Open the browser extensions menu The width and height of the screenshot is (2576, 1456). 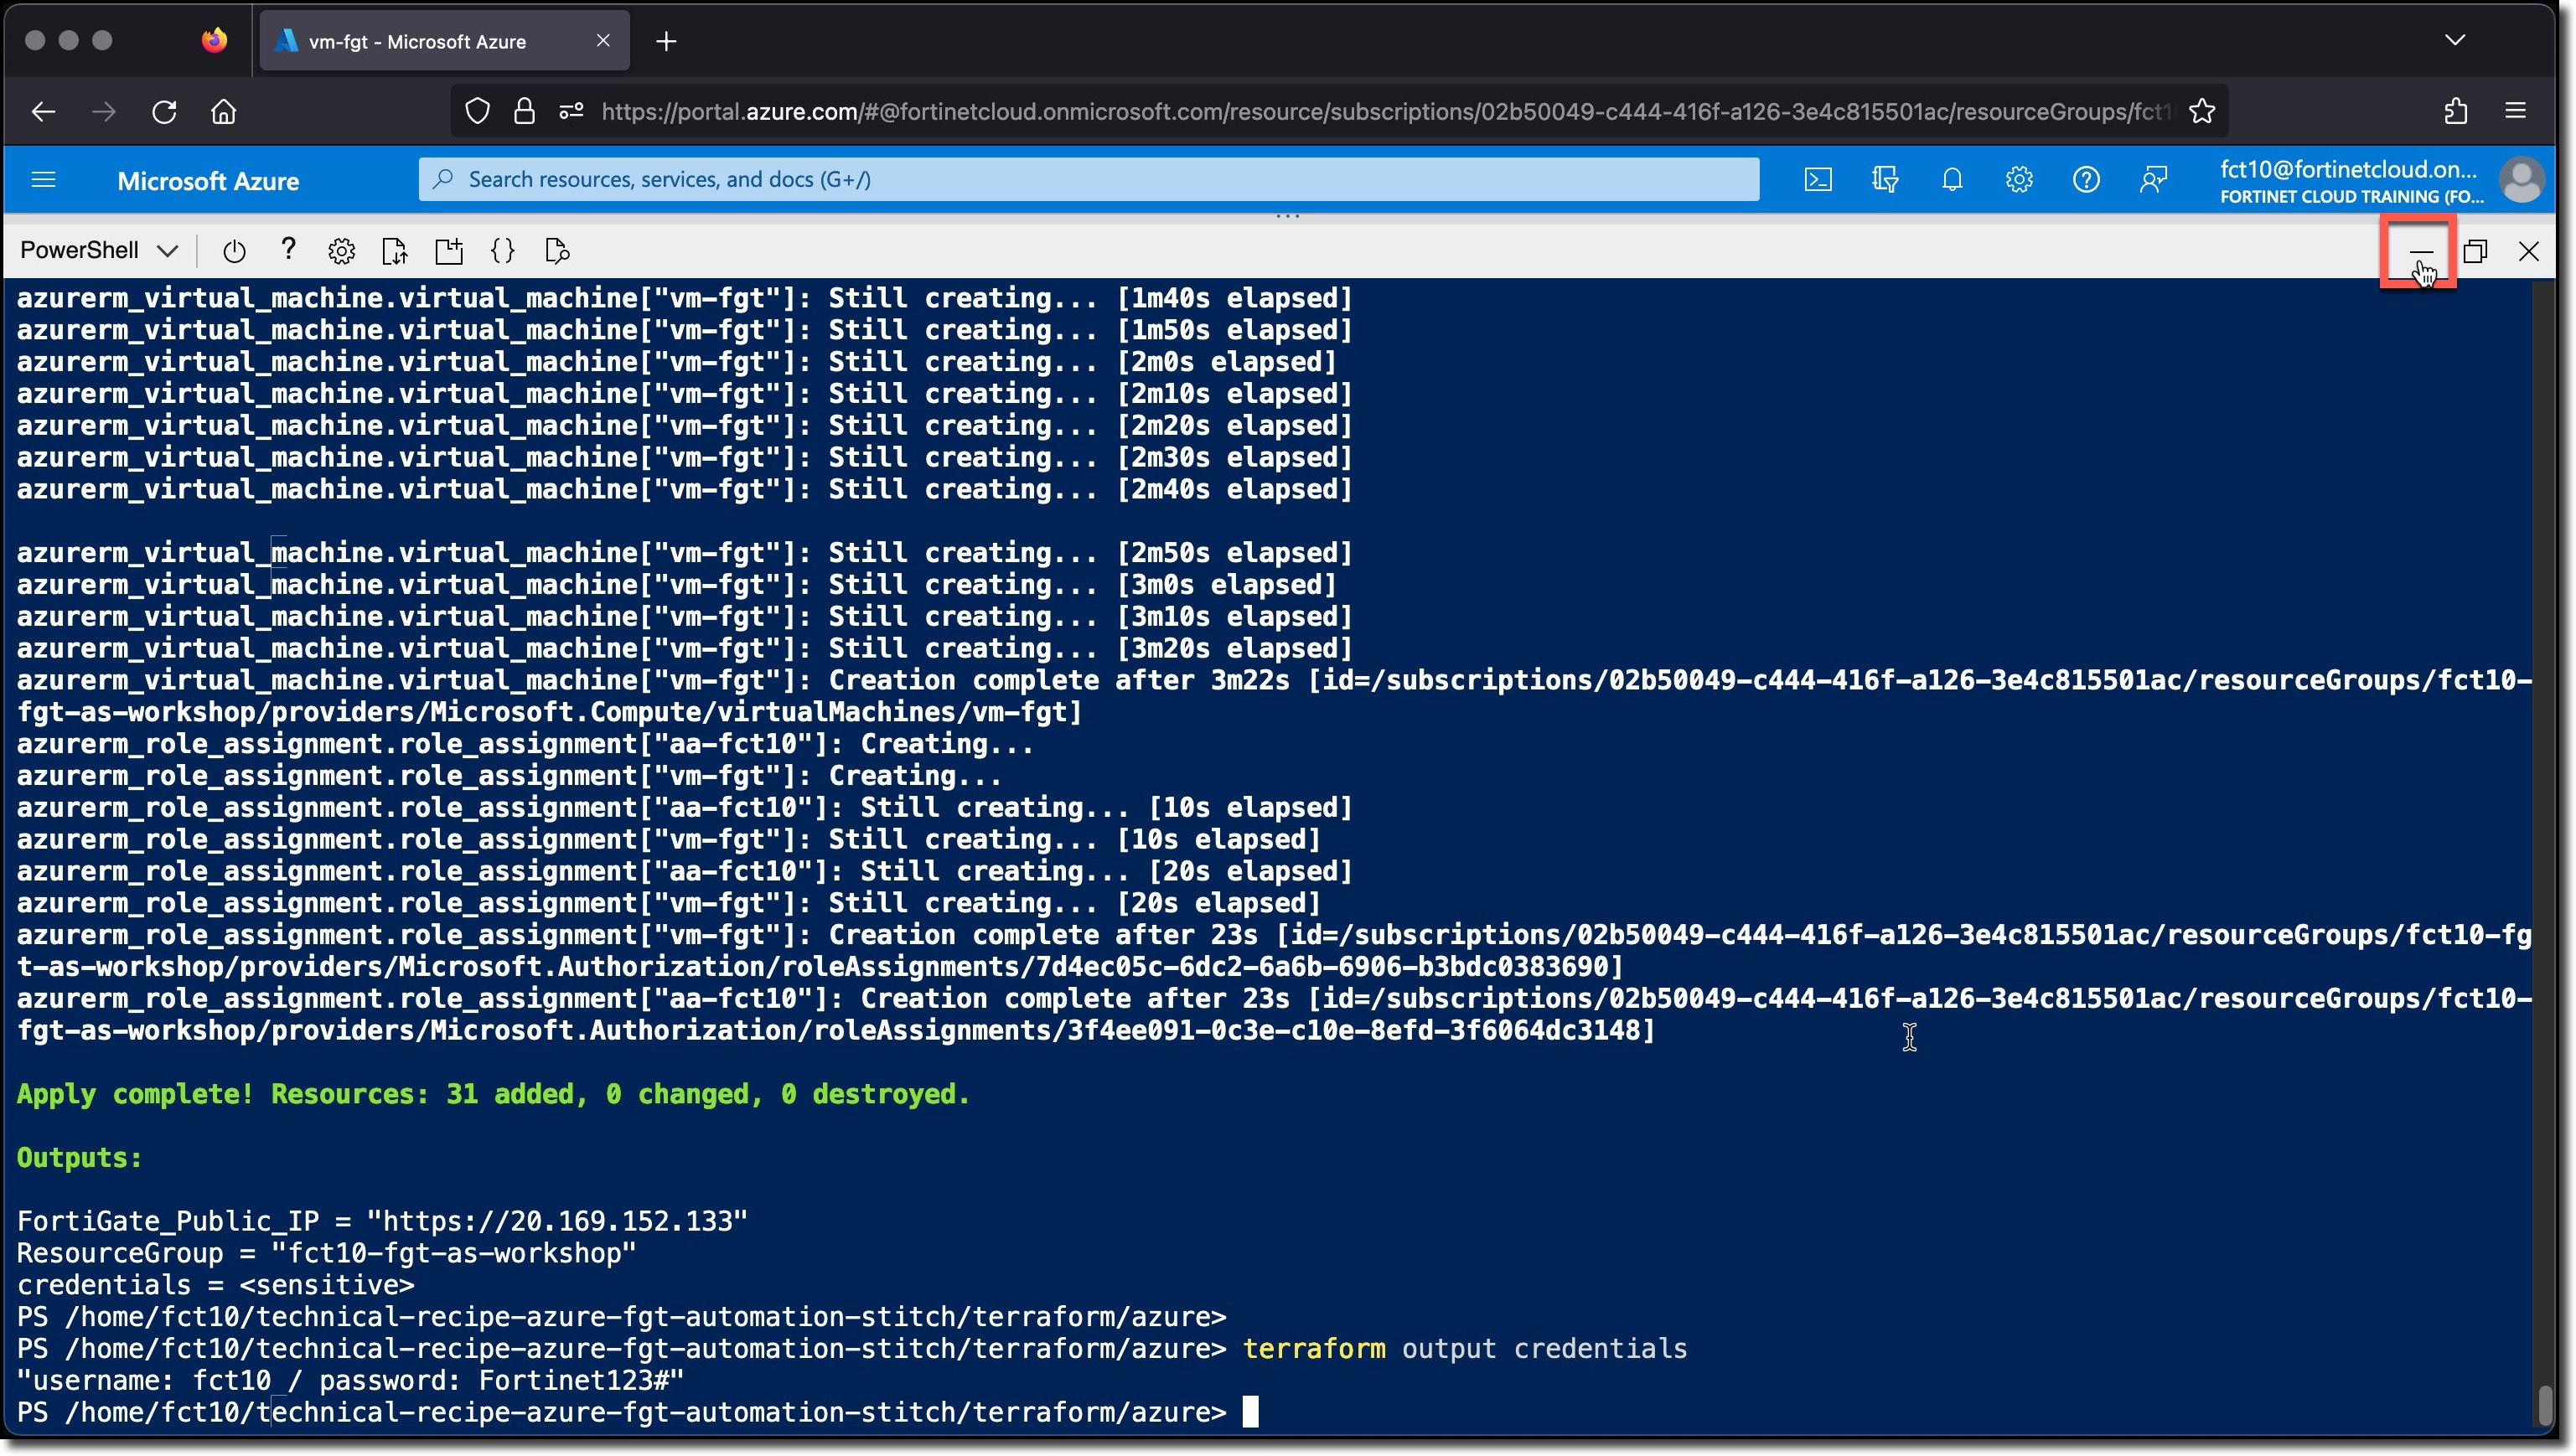coord(2456,111)
